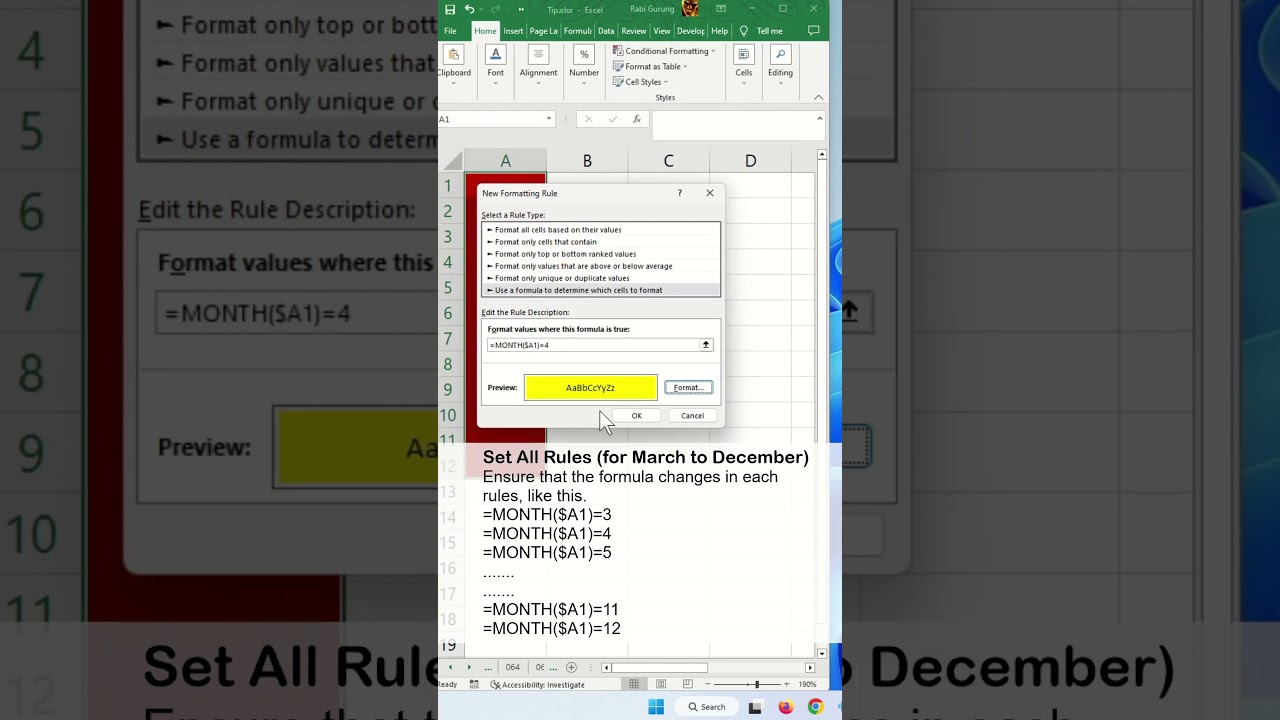1280x720 pixels.
Task: Open the Developer ribbon tab
Action: (691, 31)
